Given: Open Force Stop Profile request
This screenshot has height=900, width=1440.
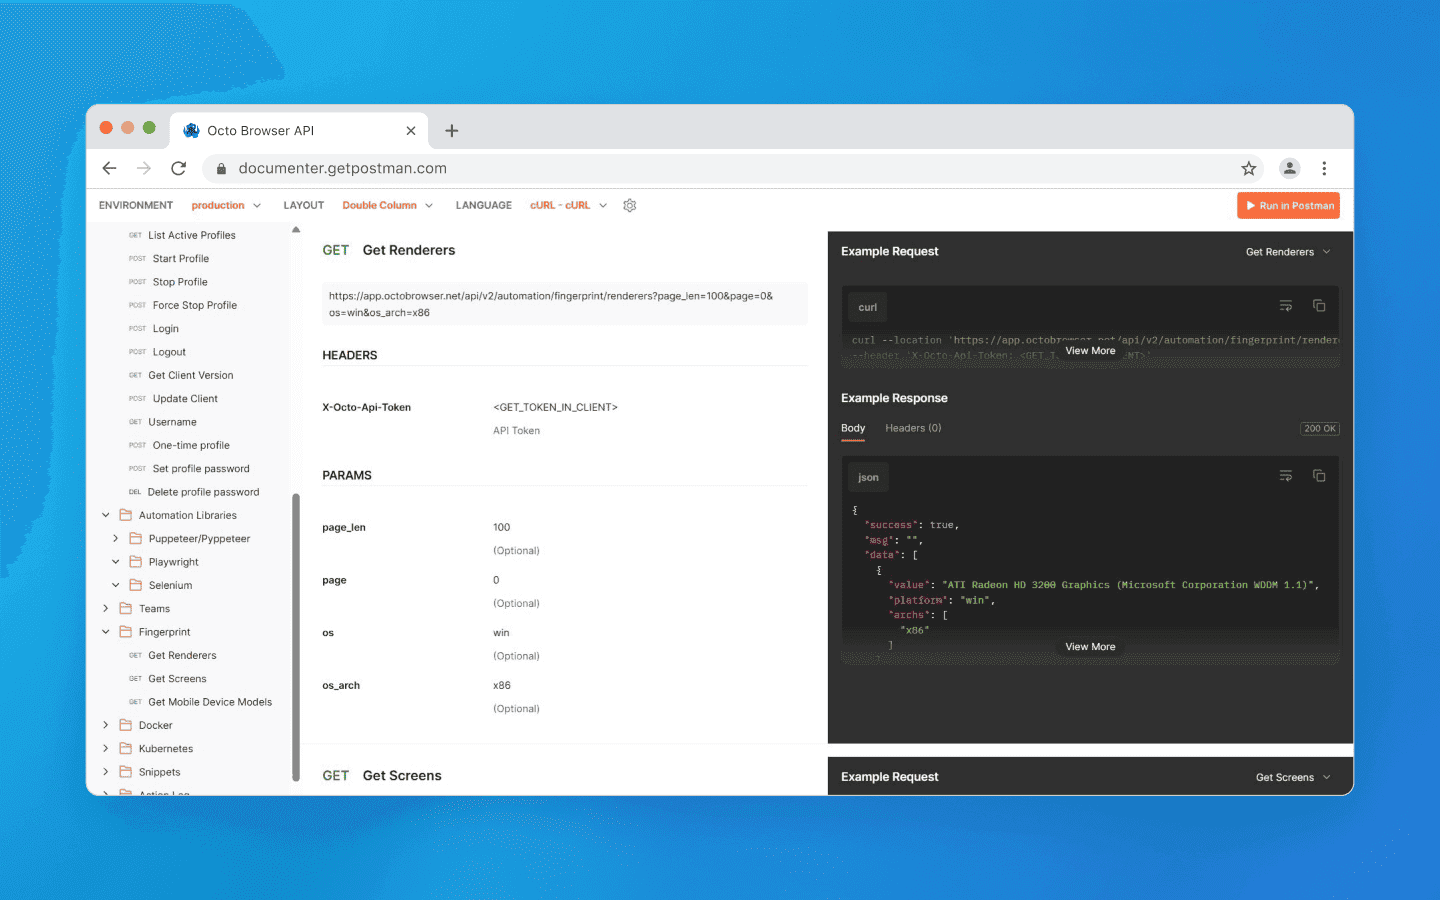Looking at the screenshot, I should pos(194,305).
